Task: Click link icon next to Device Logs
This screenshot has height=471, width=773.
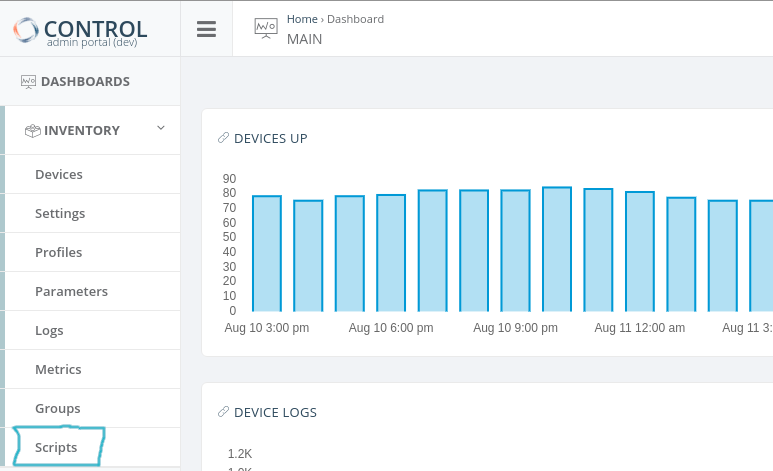Action: [x=223, y=412]
